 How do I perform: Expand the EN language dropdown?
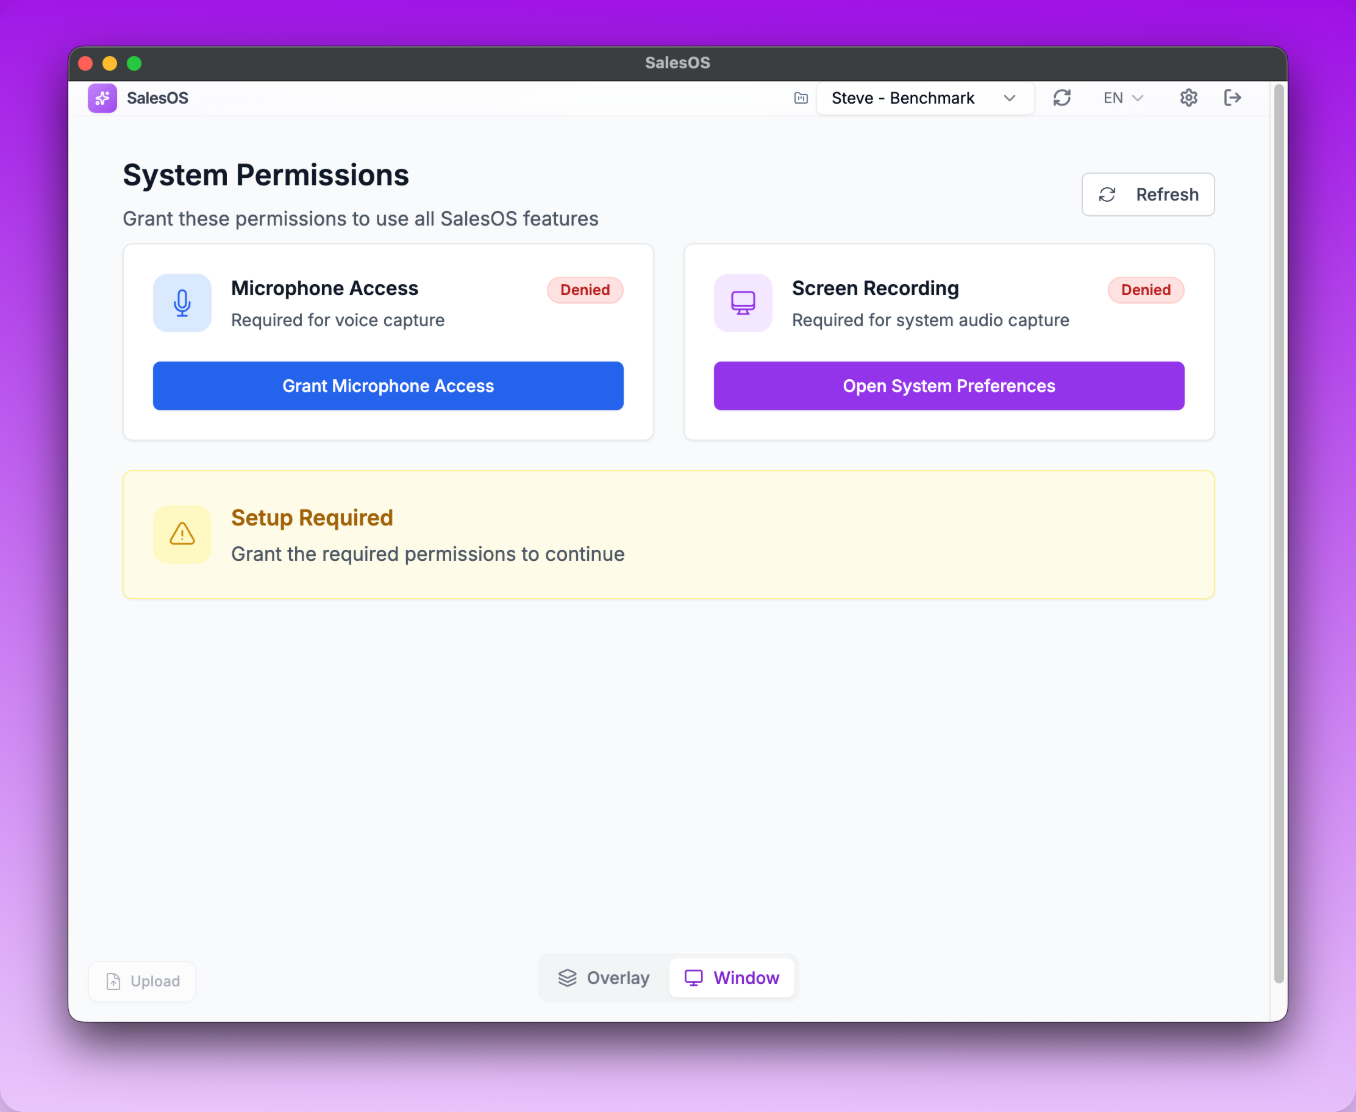tap(1123, 98)
